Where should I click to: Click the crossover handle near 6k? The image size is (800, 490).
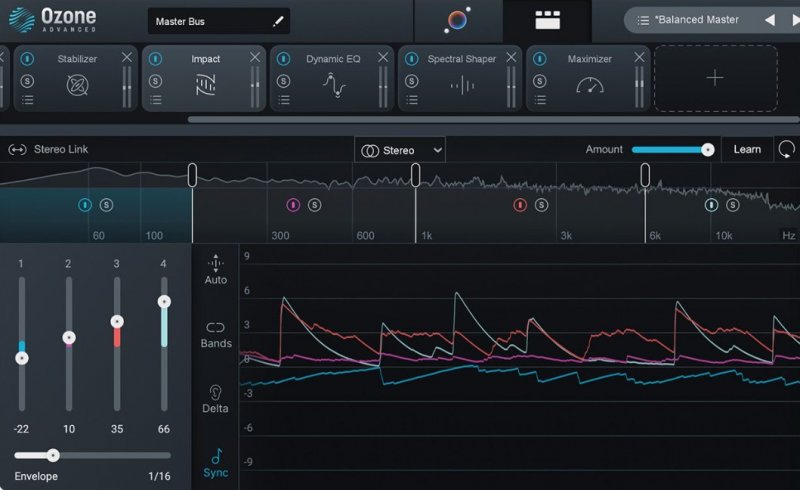(645, 175)
